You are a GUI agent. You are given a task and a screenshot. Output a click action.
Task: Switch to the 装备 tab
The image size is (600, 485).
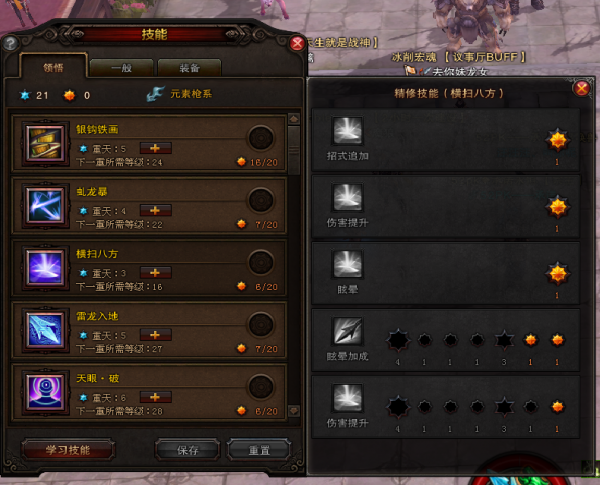pos(189,68)
